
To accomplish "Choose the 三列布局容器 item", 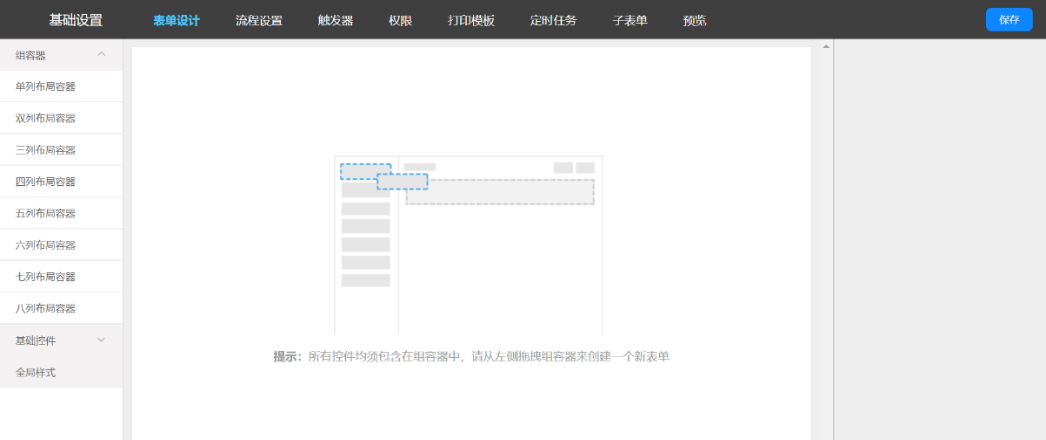I will (46, 150).
